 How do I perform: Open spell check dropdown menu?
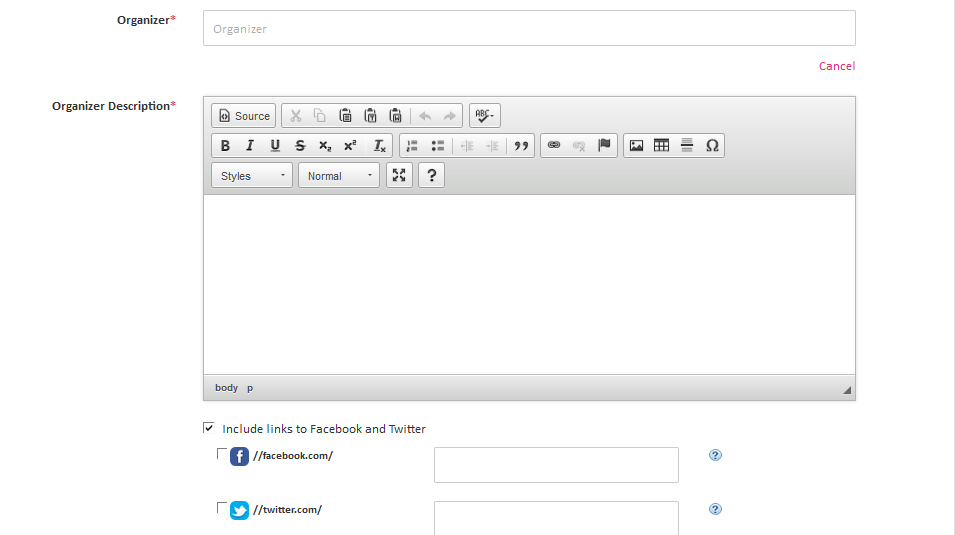tap(485, 116)
